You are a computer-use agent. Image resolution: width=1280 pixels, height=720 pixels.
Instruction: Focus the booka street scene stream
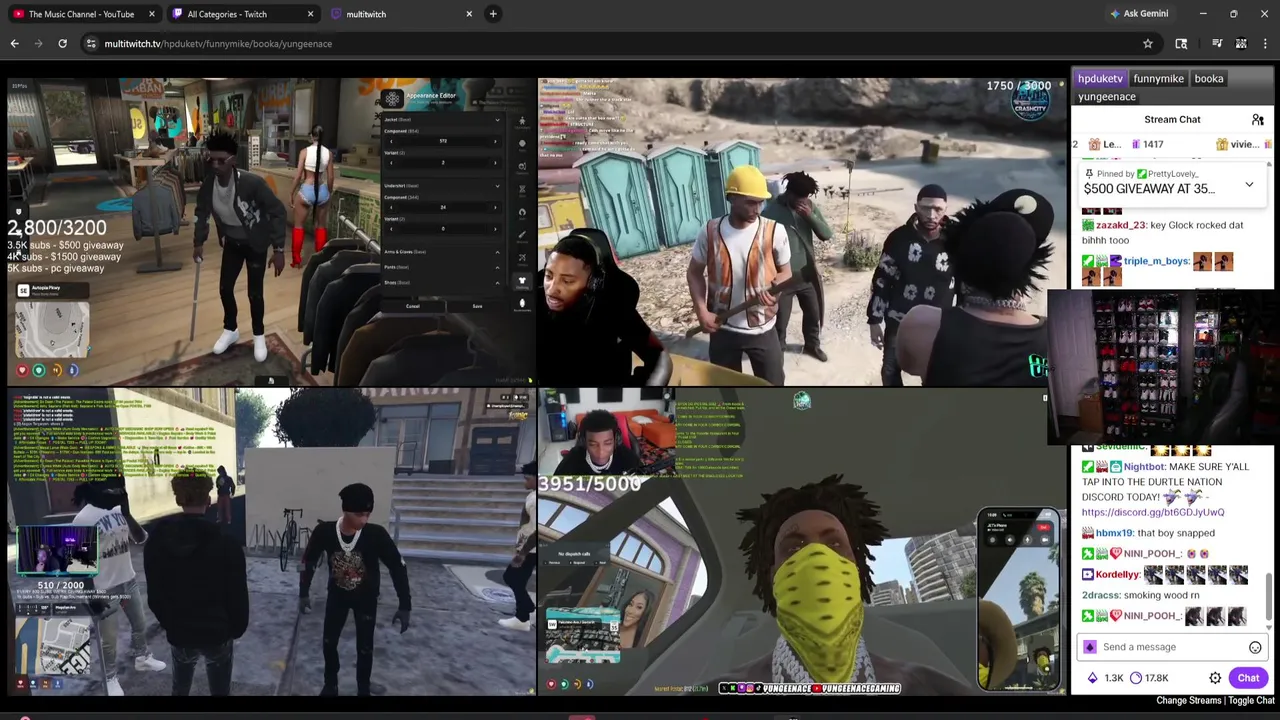click(x=271, y=542)
